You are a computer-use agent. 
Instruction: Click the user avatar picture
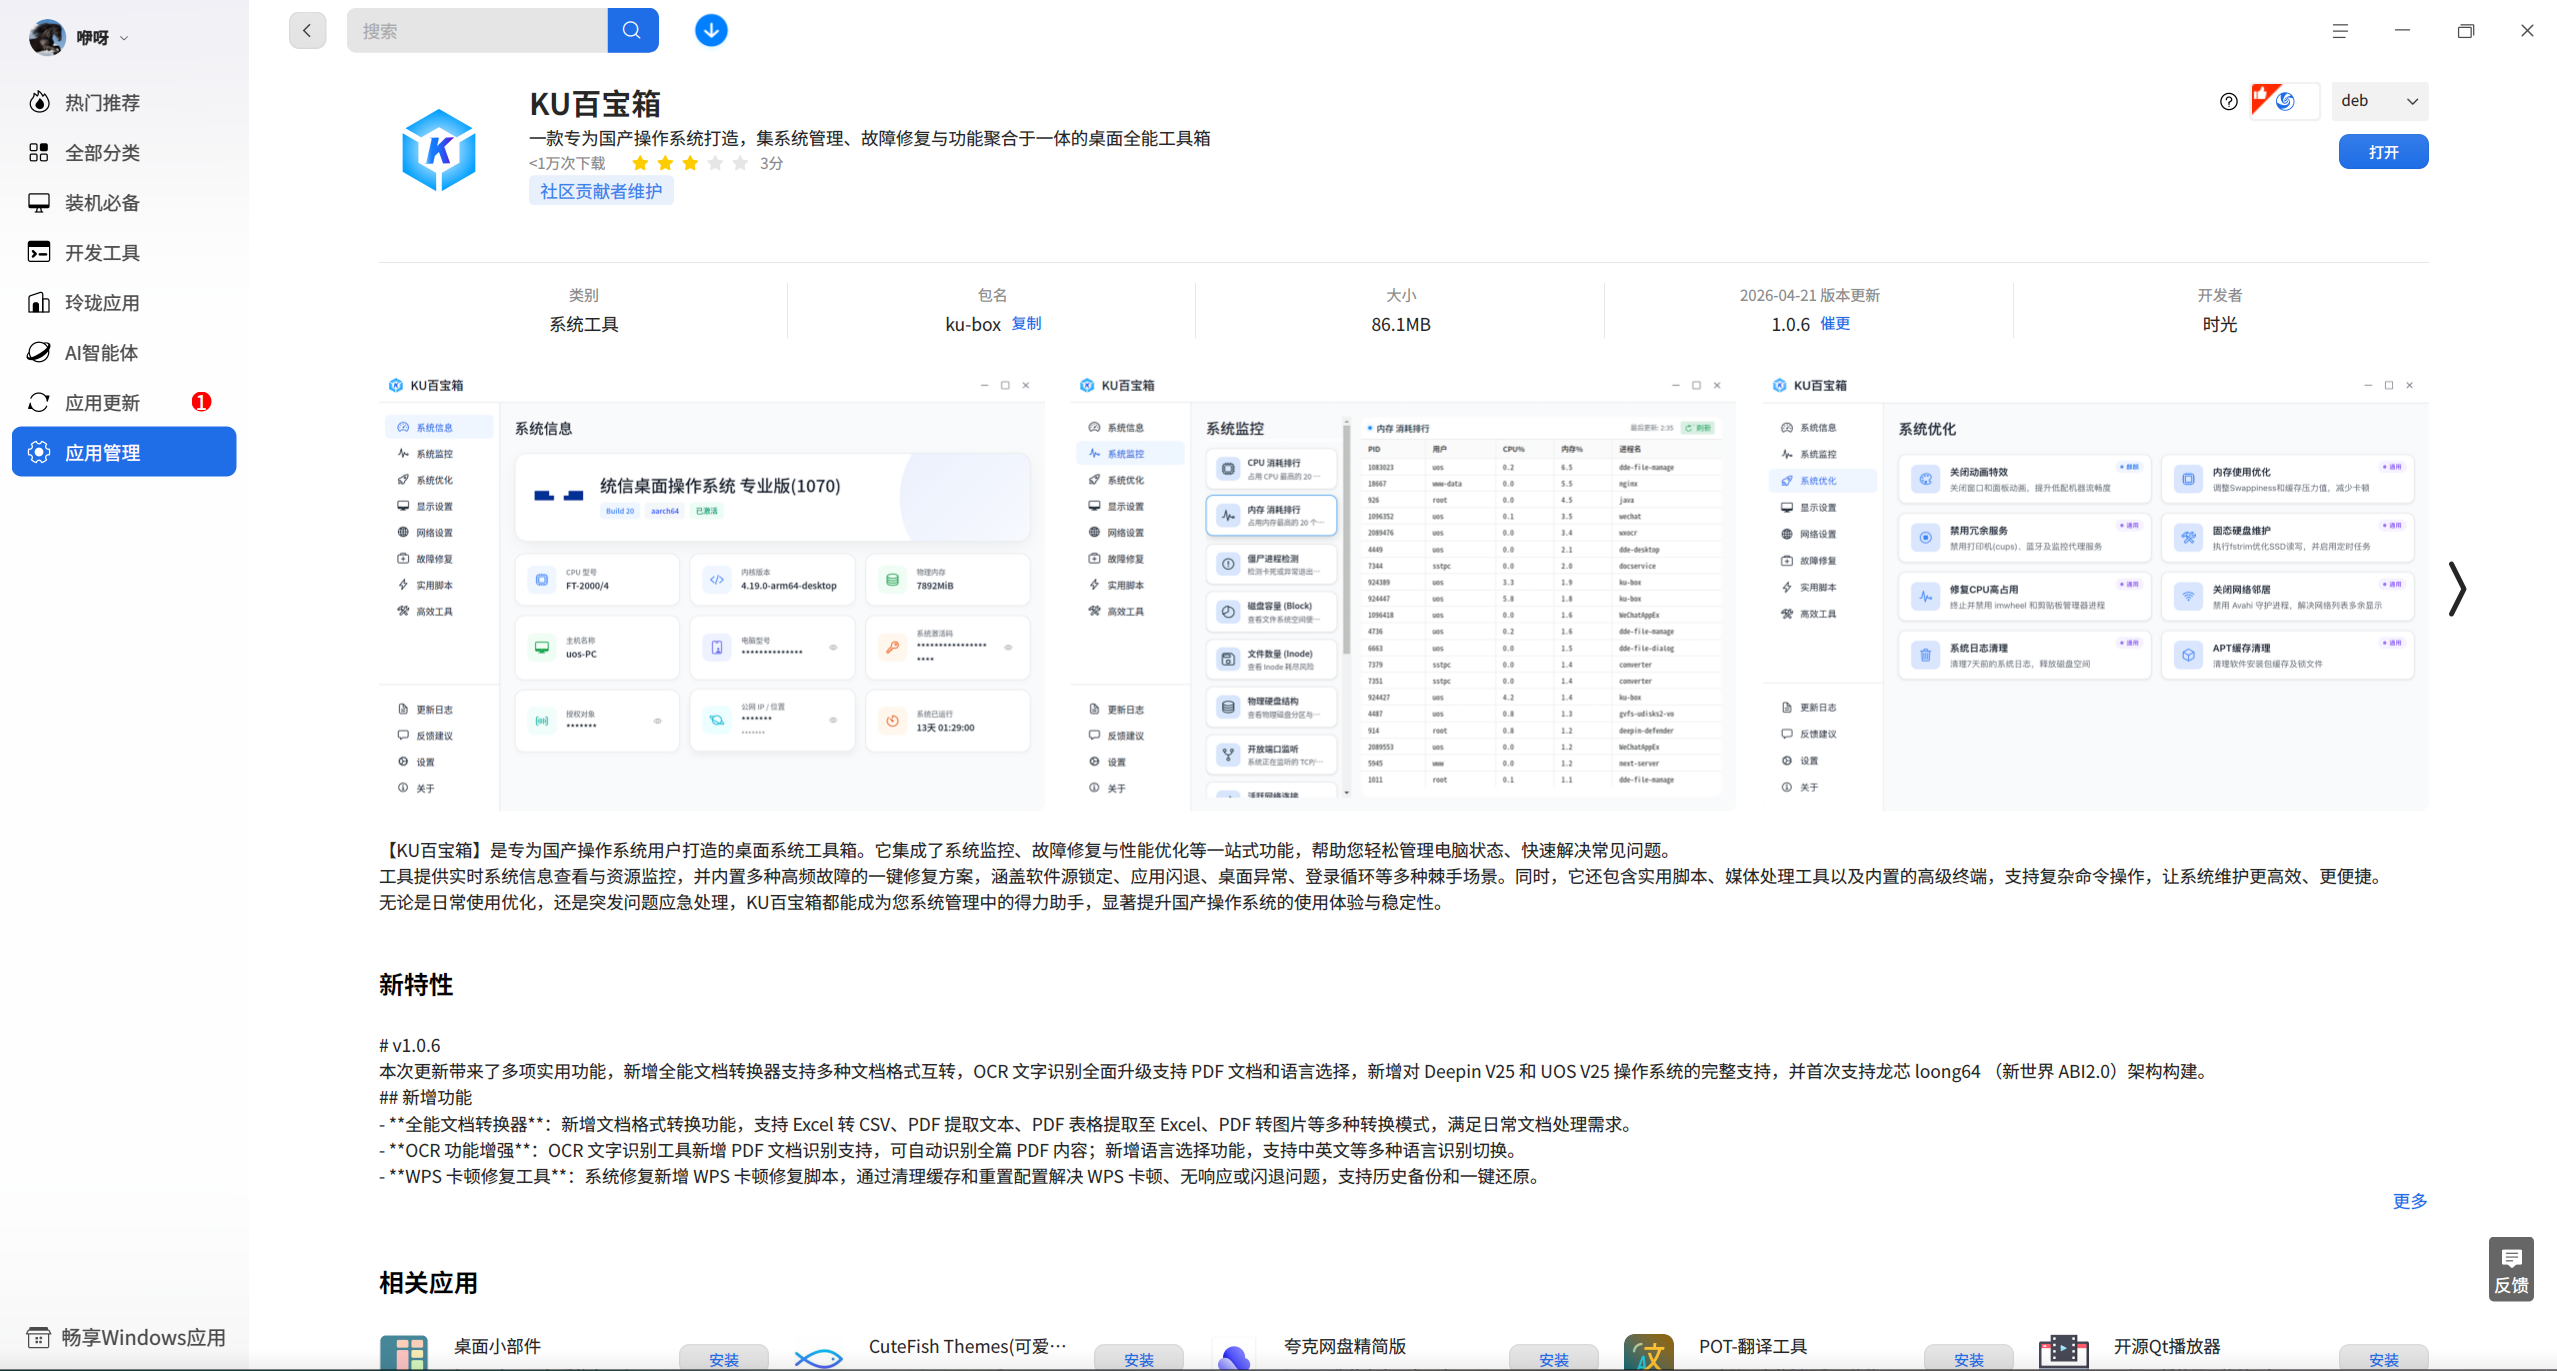click(x=47, y=37)
